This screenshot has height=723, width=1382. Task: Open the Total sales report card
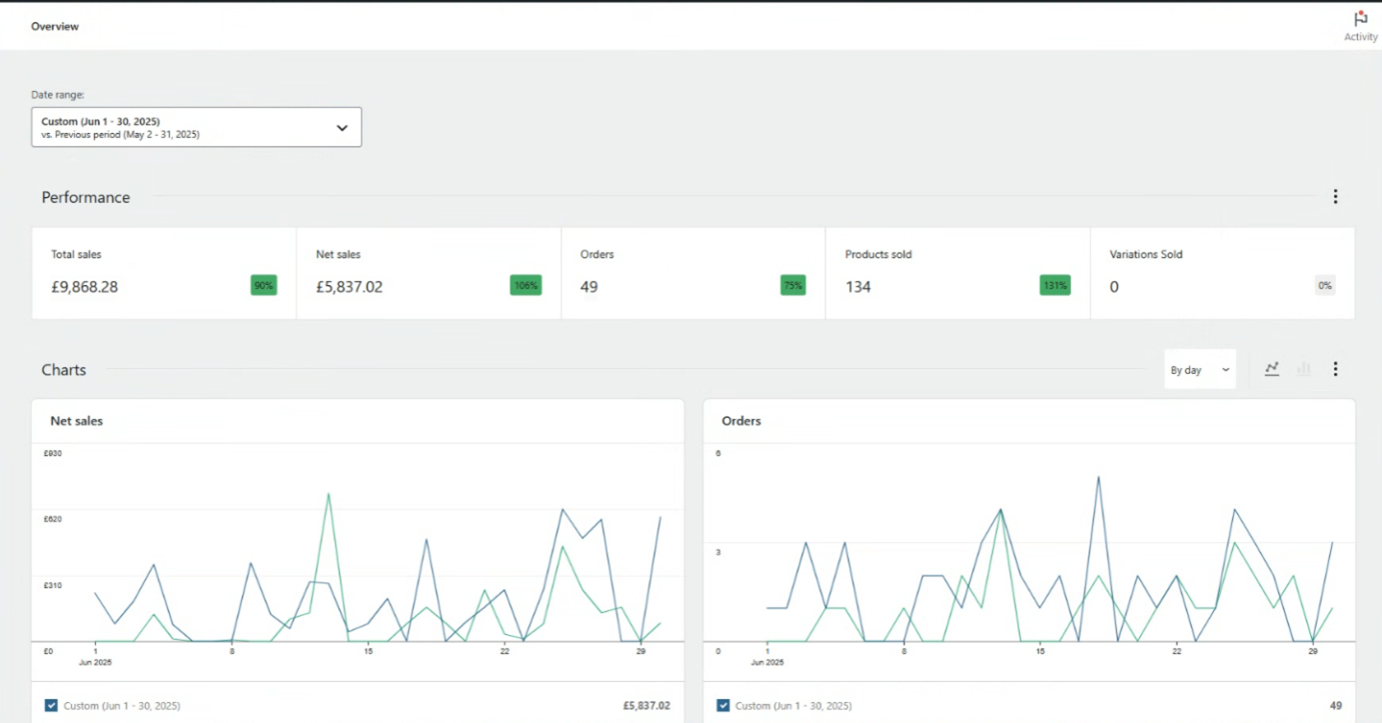point(150,273)
